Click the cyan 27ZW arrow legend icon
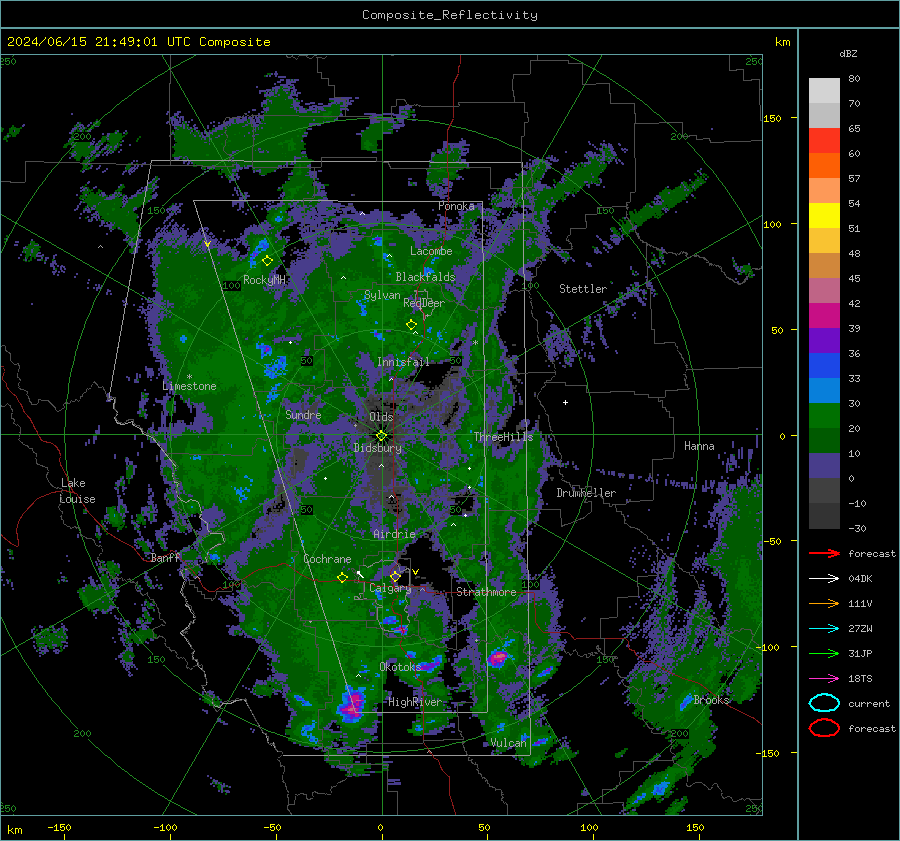The image size is (900, 841). pos(824,628)
